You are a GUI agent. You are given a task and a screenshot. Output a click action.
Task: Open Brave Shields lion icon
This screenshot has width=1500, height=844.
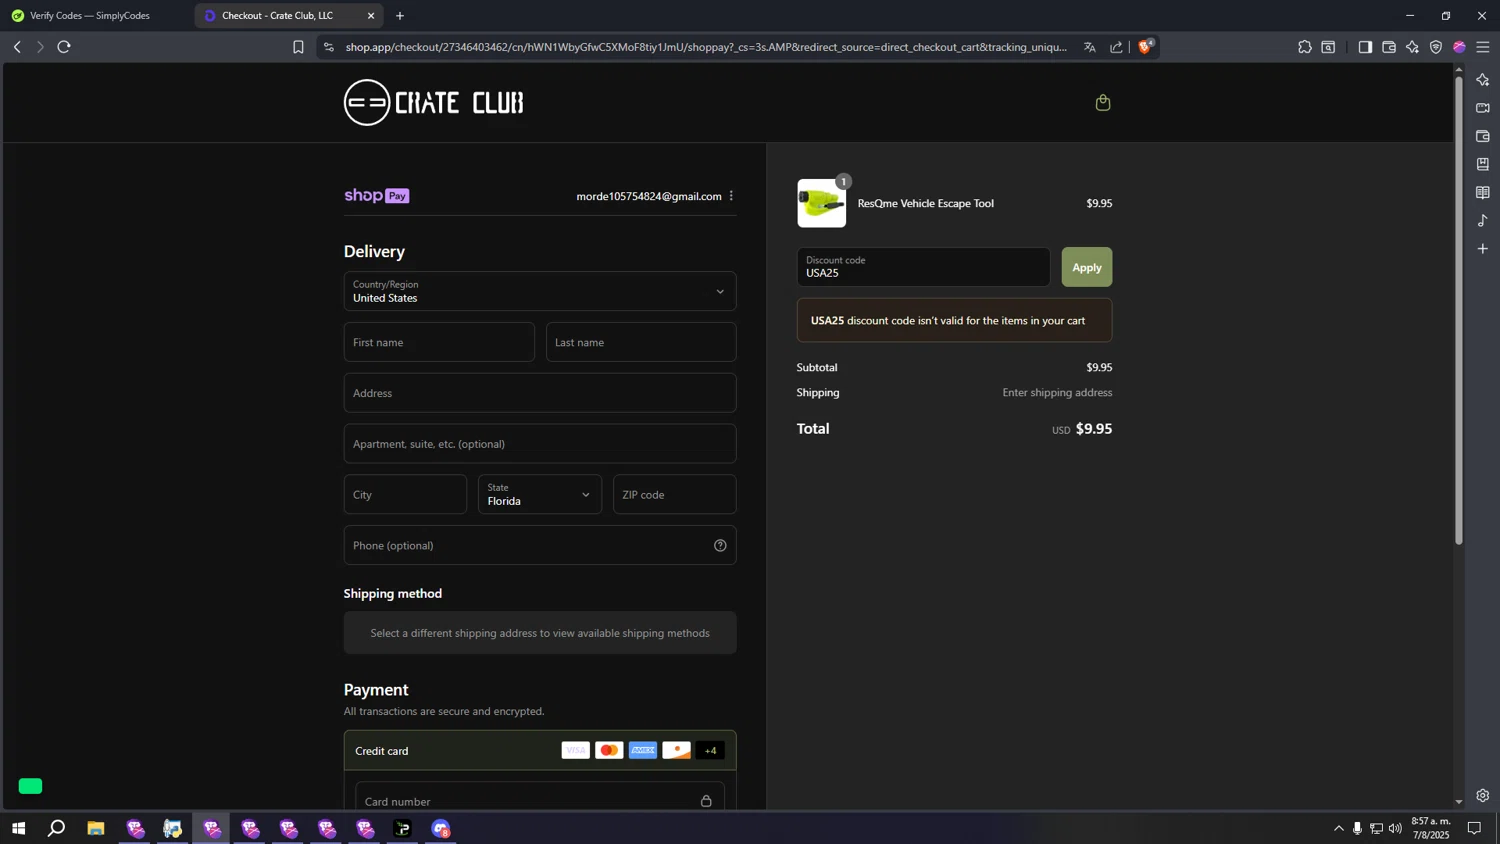coord(1146,46)
